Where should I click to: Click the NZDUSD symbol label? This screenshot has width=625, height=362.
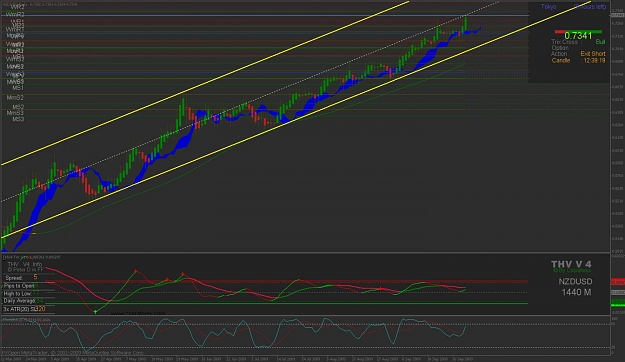(x=575, y=281)
